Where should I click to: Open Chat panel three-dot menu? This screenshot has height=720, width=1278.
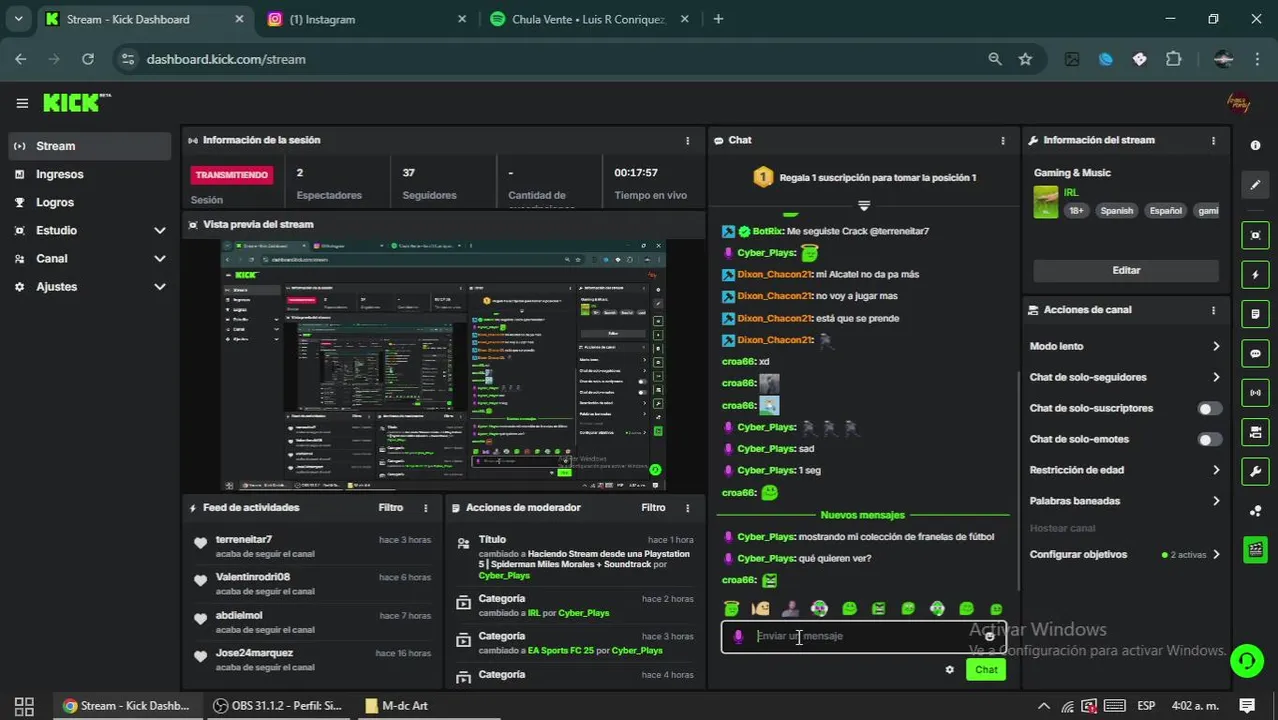[1003, 141]
